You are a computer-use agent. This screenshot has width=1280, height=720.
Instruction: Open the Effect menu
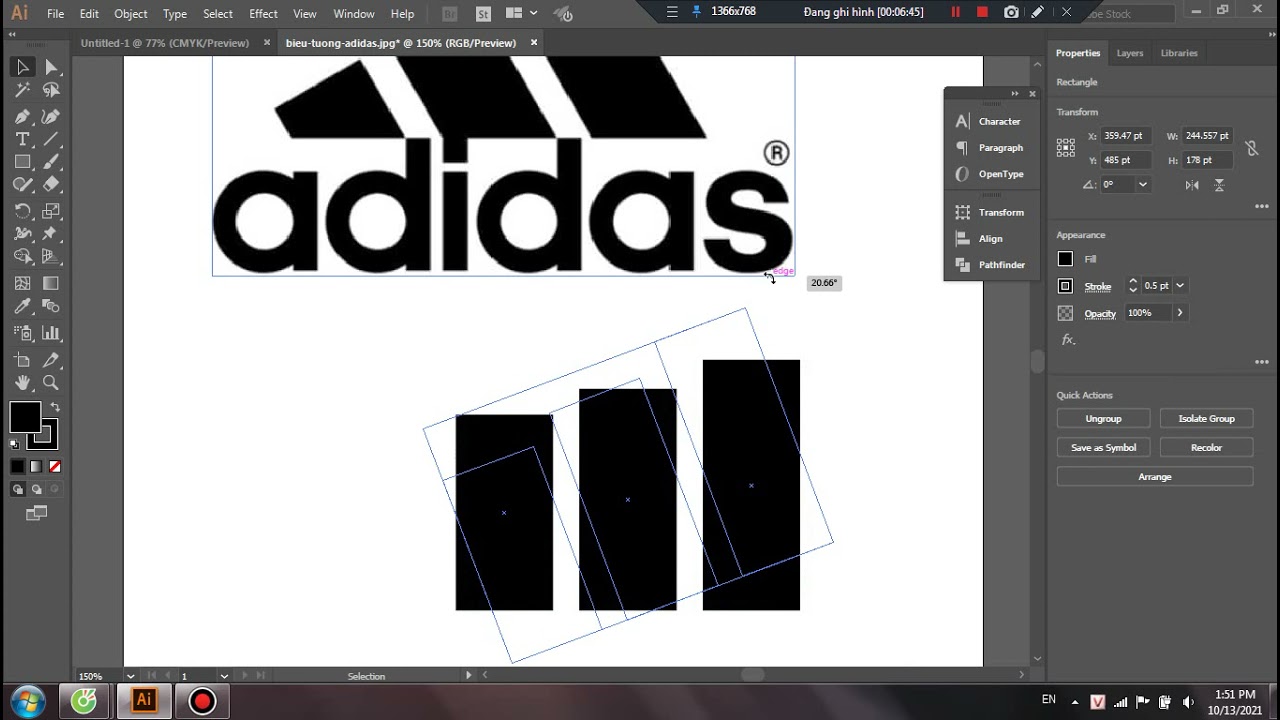click(263, 14)
